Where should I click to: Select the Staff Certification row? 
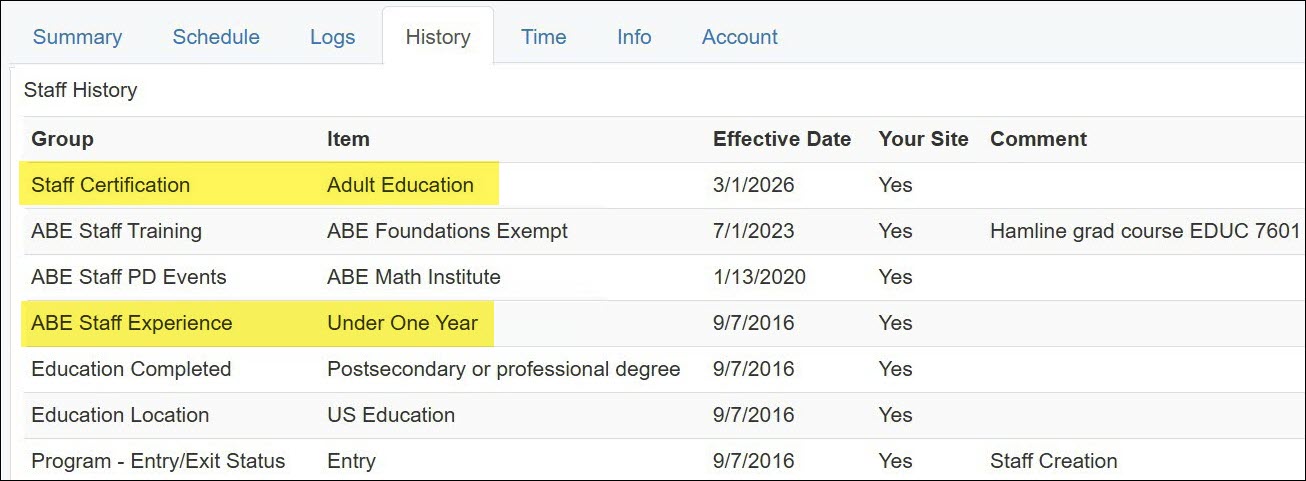660,185
